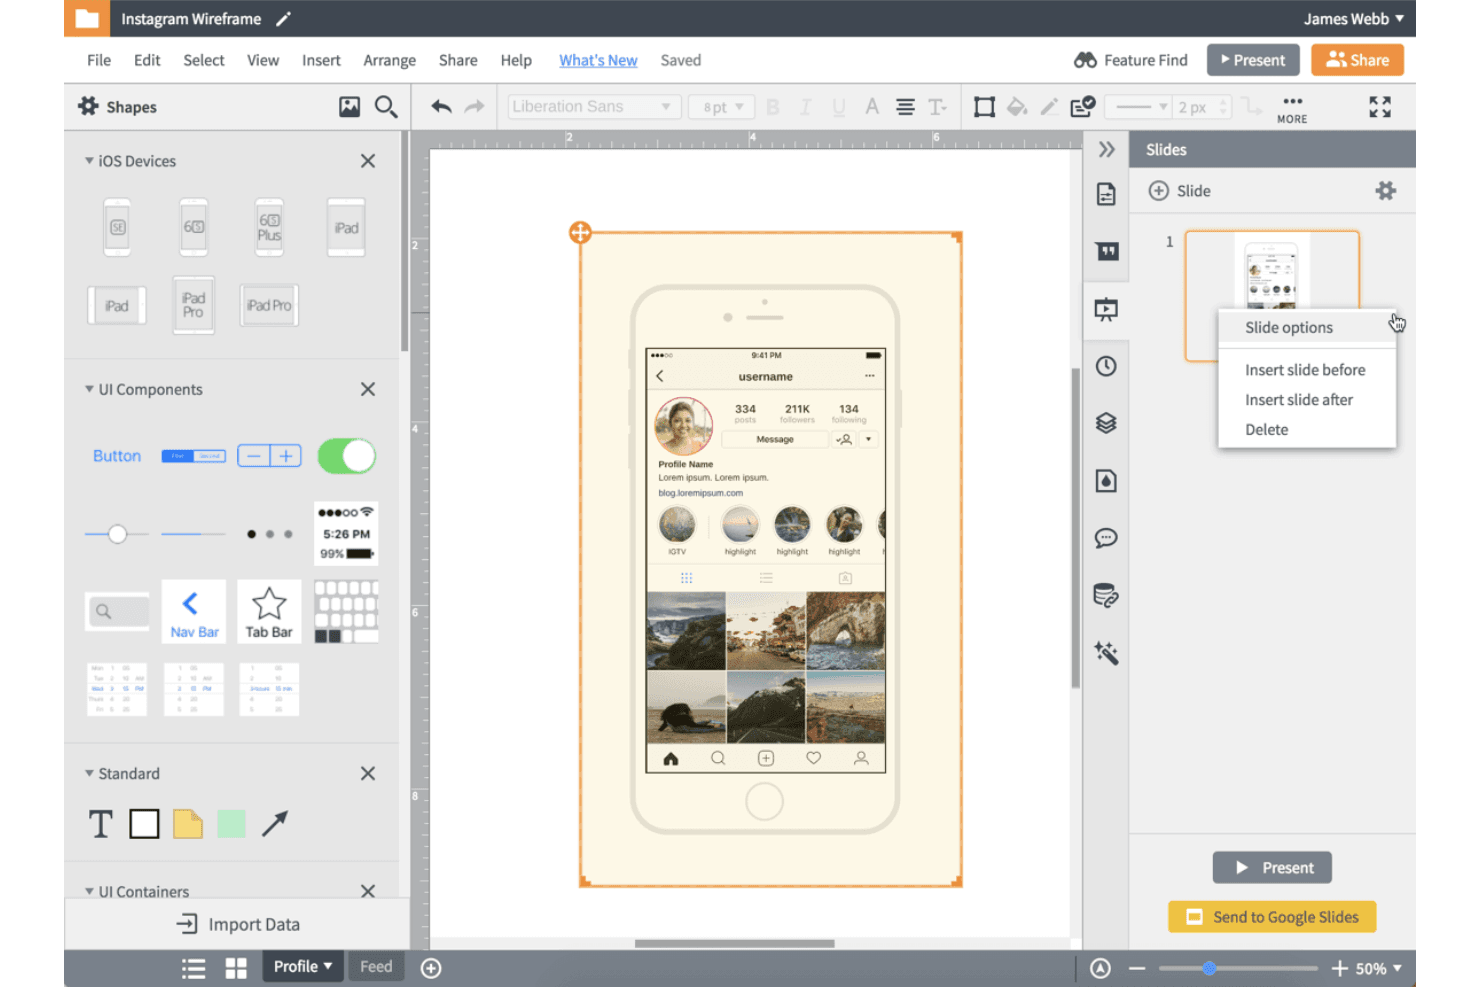The image size is (1480, 987).
Task: Open the magic wand actions icon
Action: tap(1106, 653)
